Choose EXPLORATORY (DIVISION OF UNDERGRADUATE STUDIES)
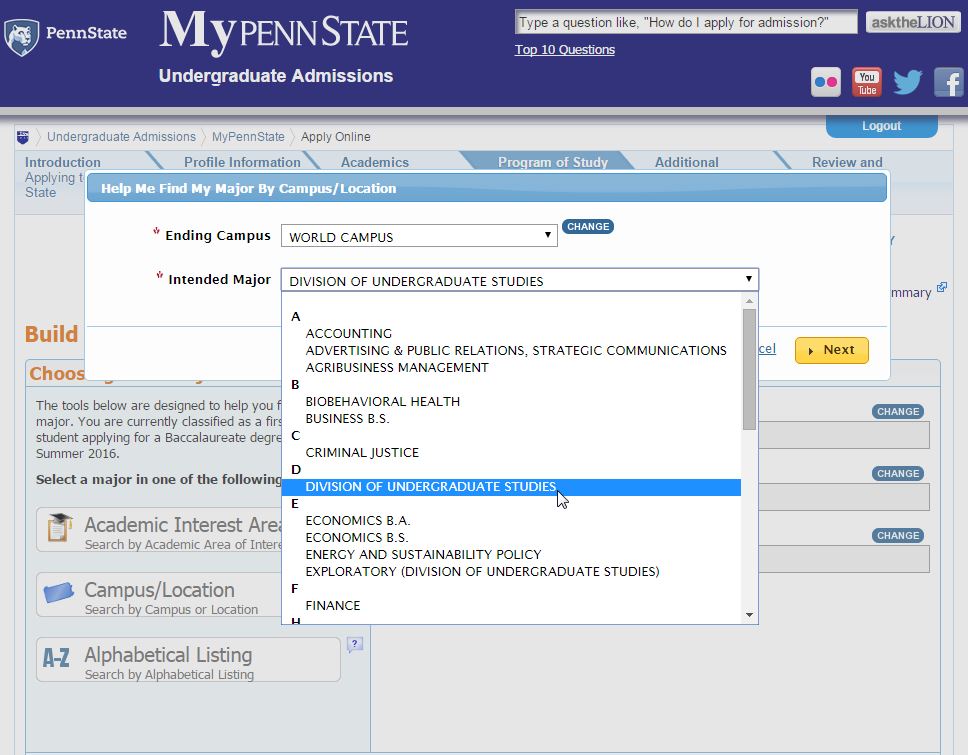This screenshot has width=968, height=755. point(482,572)
